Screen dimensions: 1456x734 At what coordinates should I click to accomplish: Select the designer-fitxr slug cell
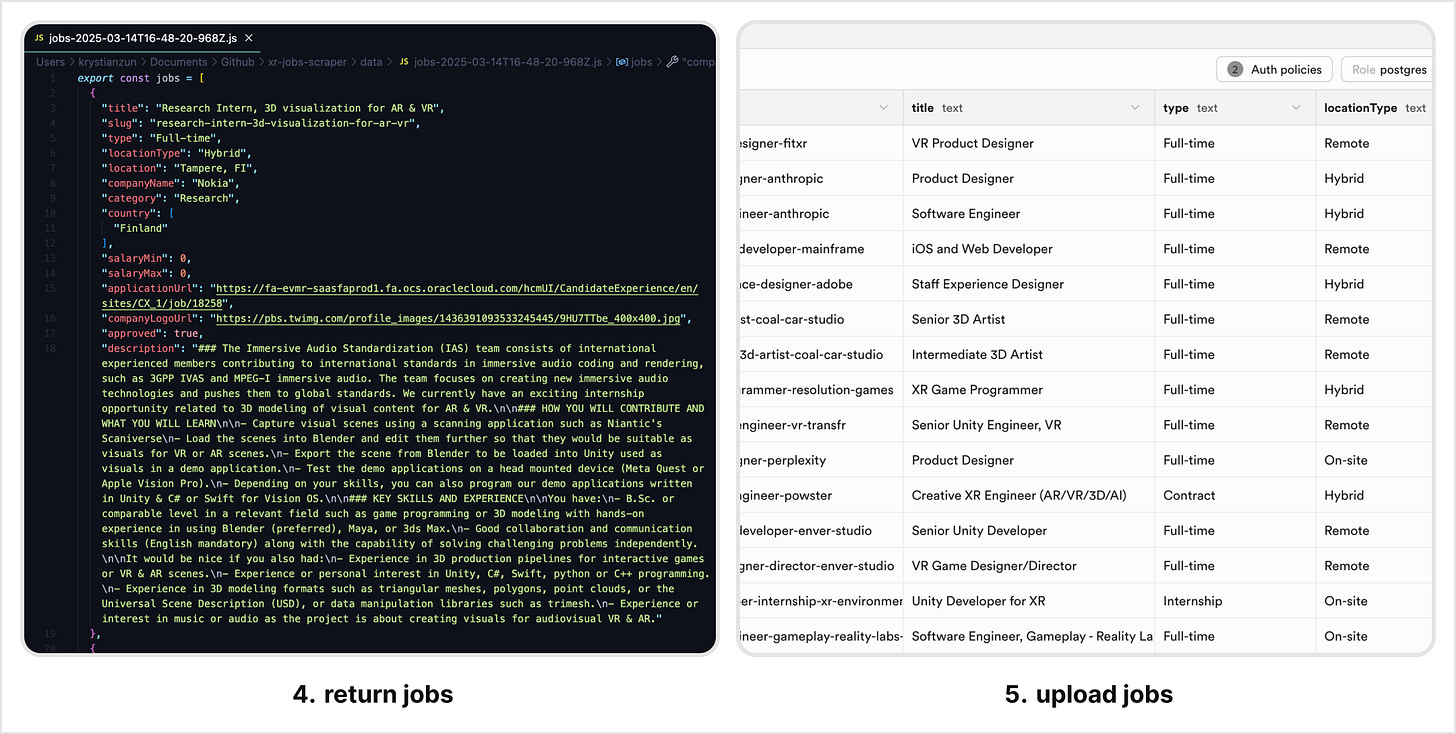tap(821, 143)
